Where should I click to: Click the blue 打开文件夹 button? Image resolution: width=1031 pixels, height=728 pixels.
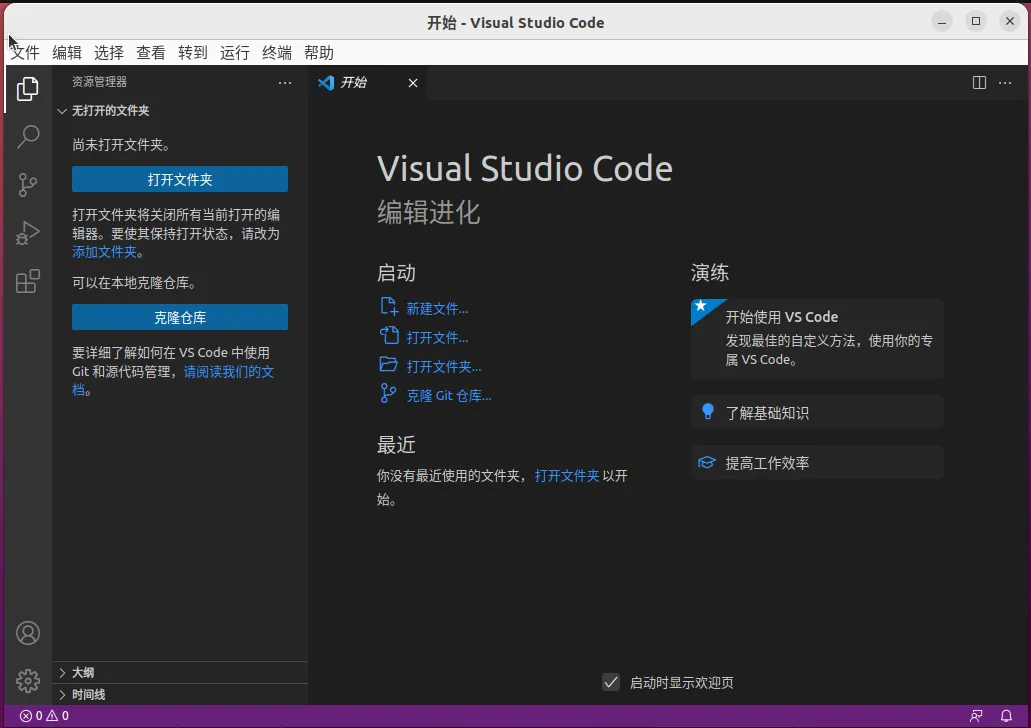point(180,179)
